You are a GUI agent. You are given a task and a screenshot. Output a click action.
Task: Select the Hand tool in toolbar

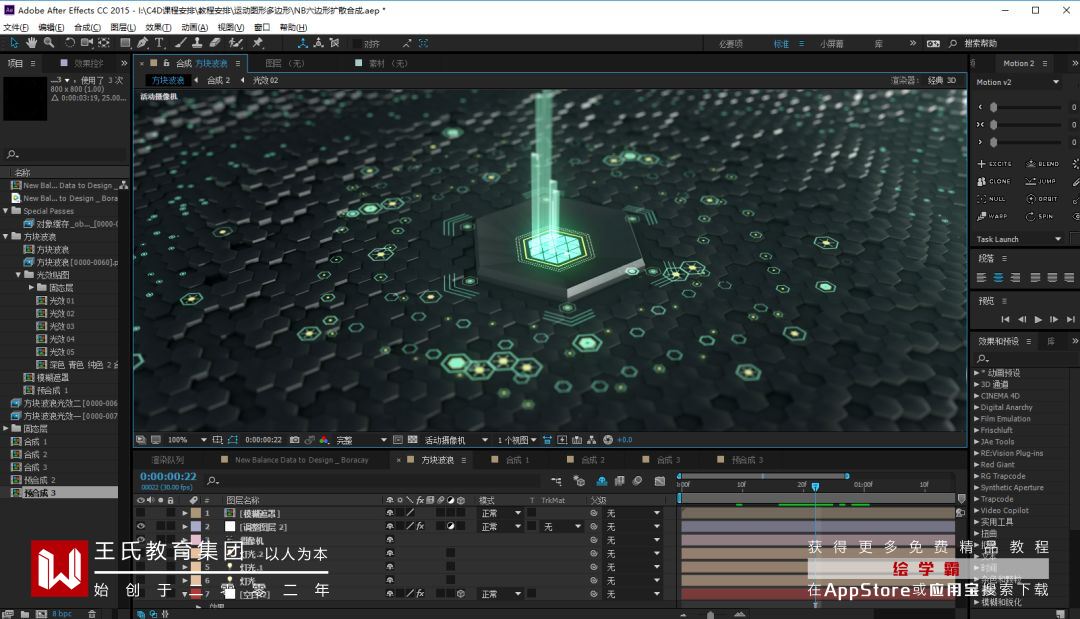(x=32, y=43)
